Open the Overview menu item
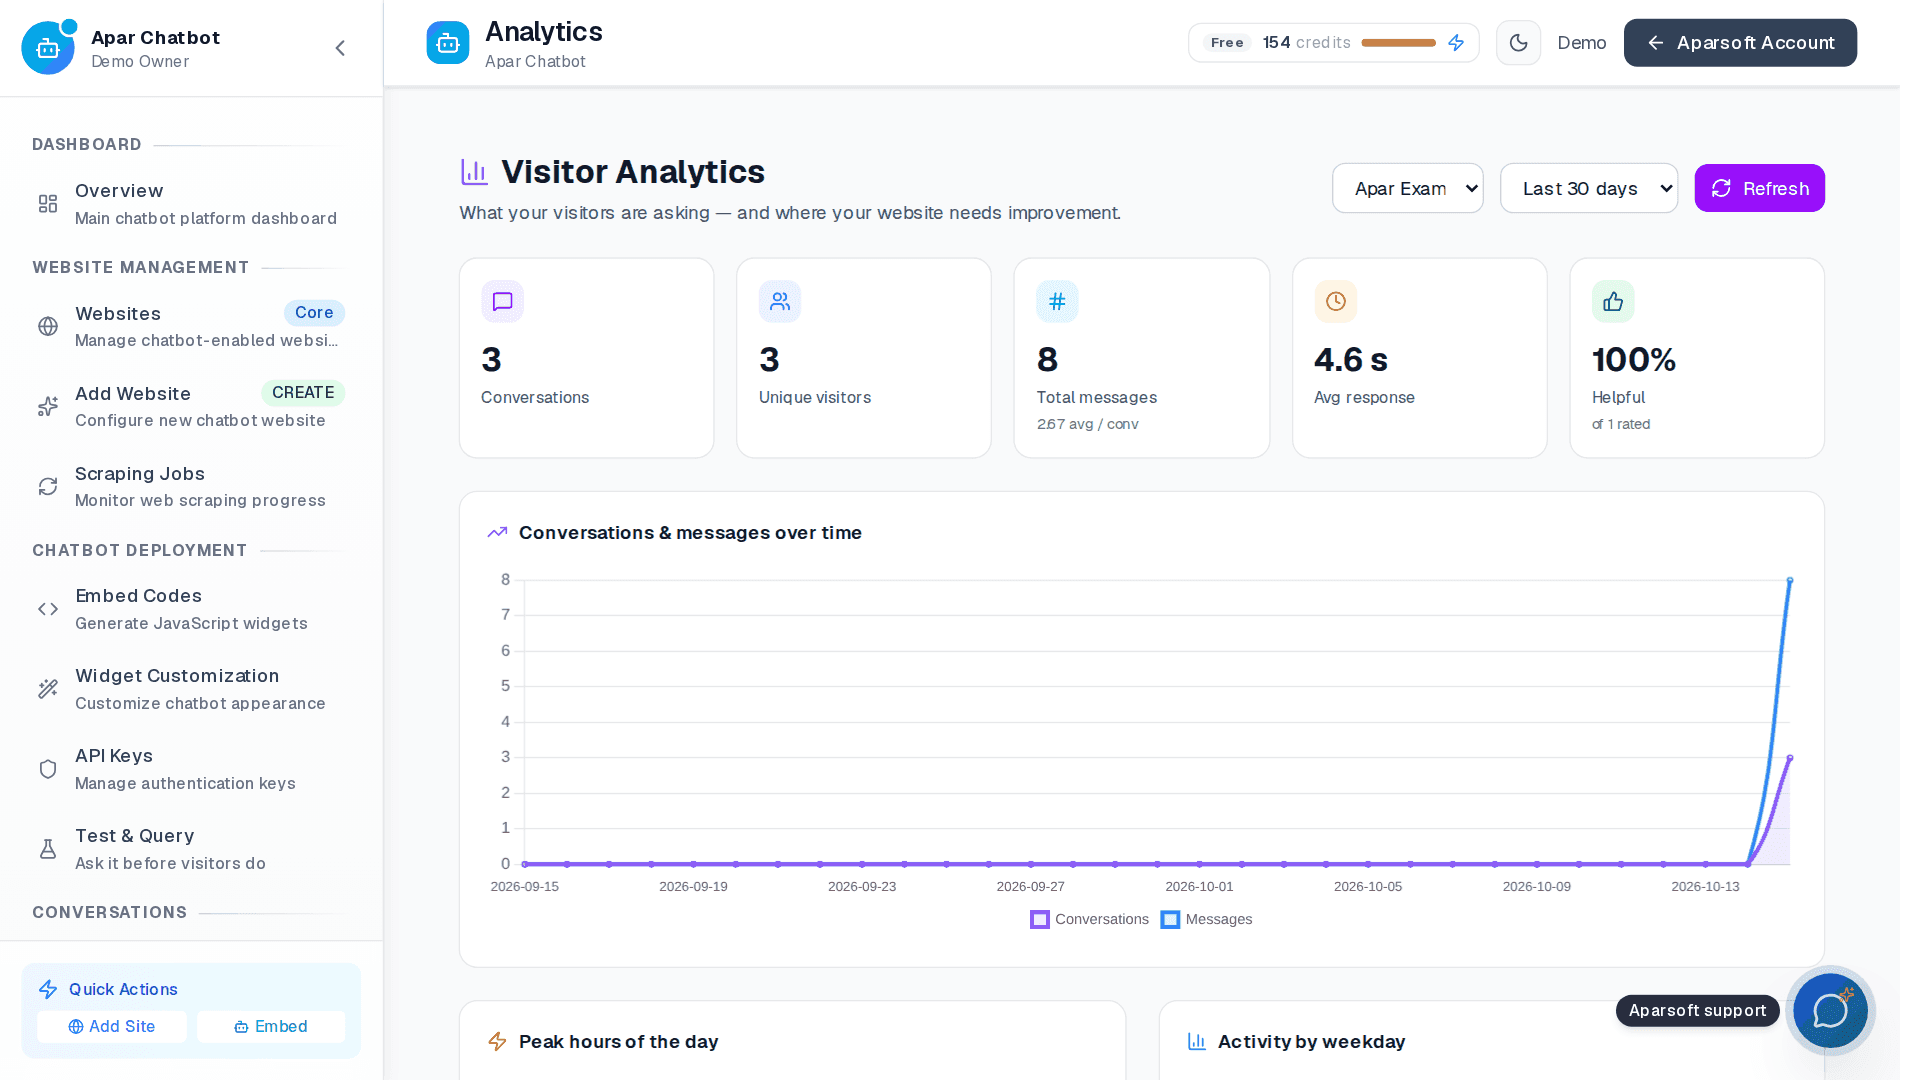1920x1080 pixels. tap(191, 204)
